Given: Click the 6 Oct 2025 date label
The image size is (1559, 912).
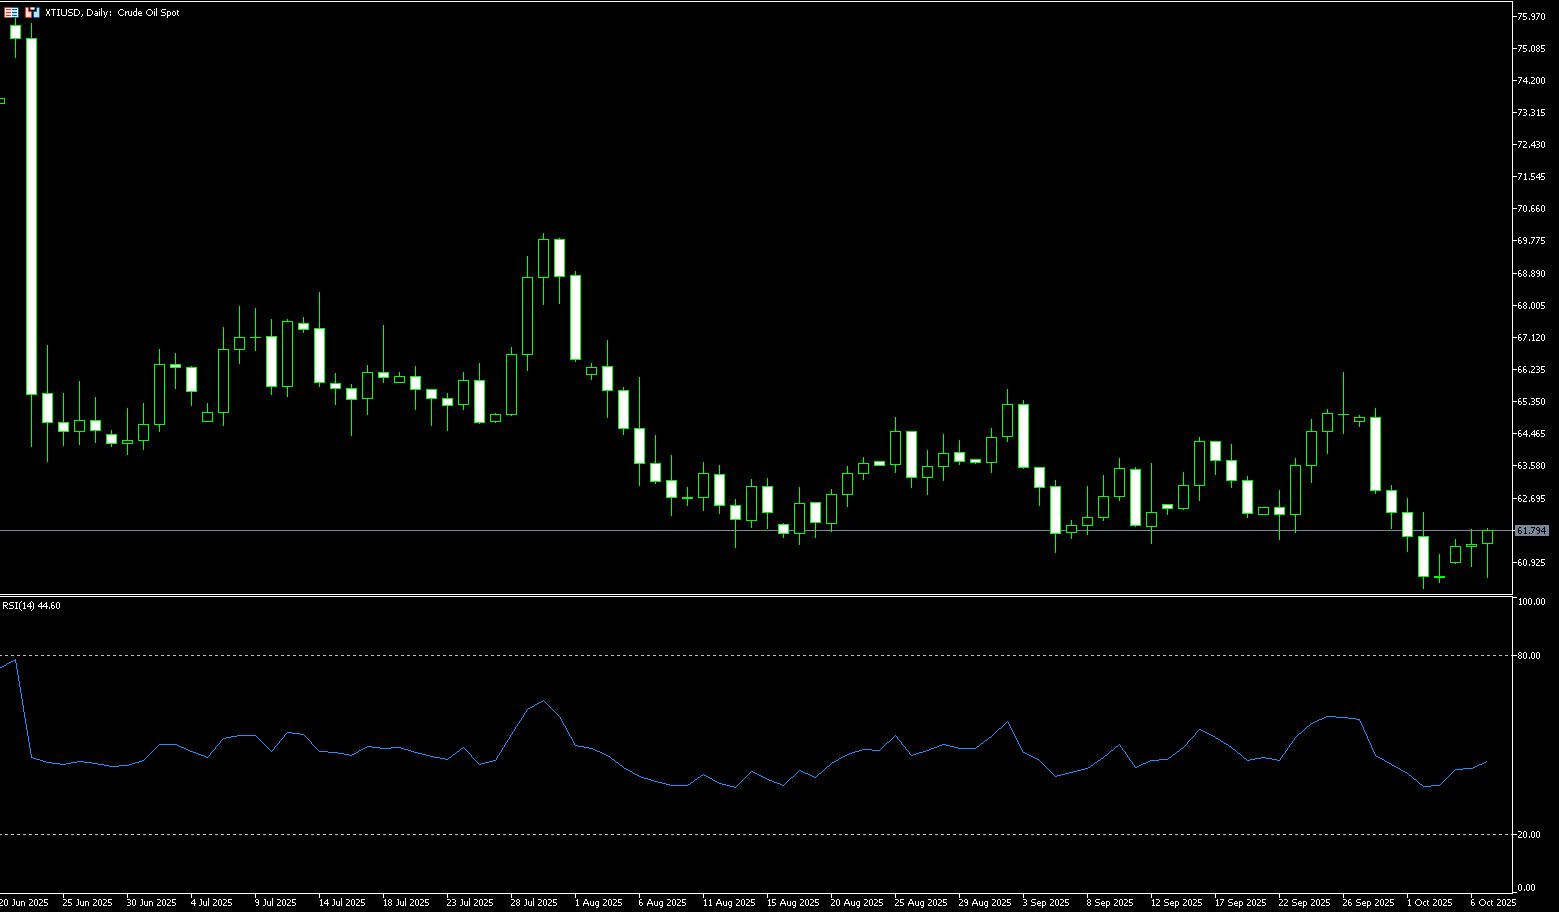Looking at the screenshot, I should point(1493,902).
